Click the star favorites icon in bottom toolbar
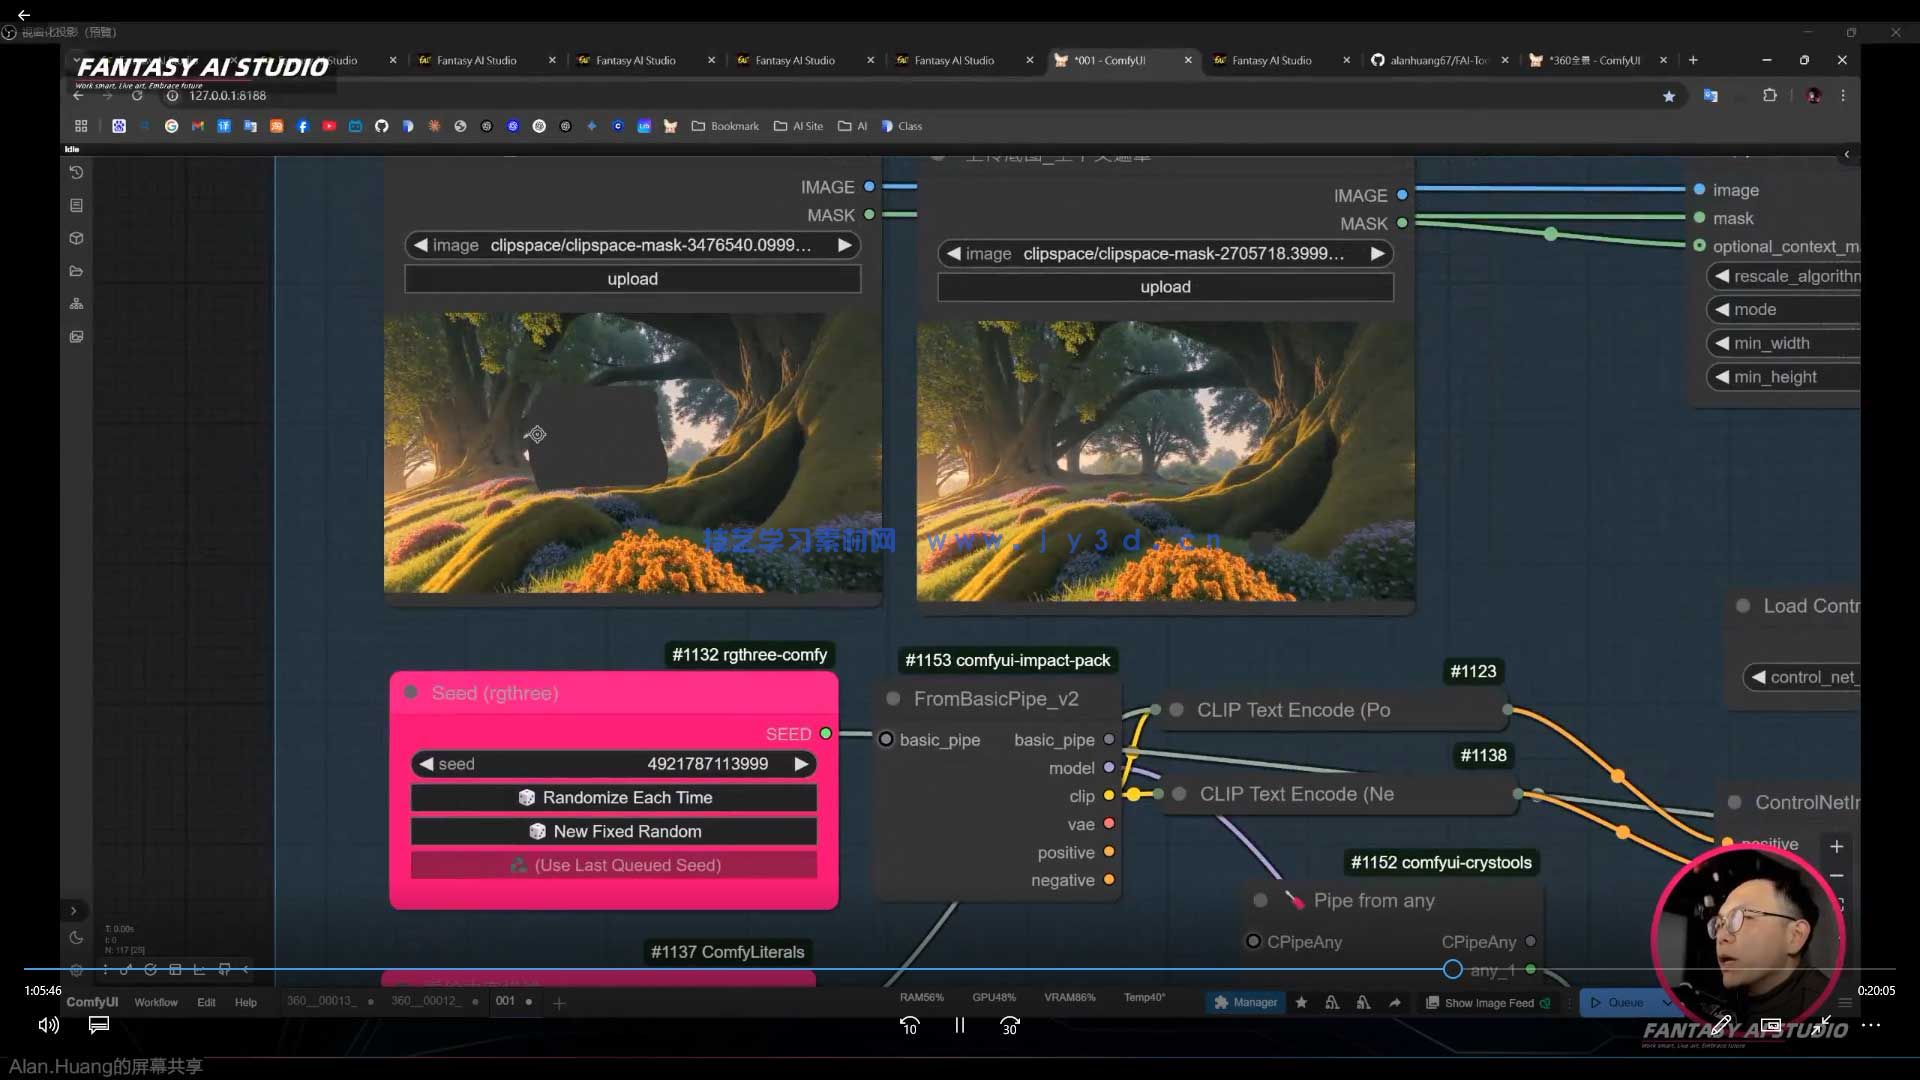 pos(1301,1002)
